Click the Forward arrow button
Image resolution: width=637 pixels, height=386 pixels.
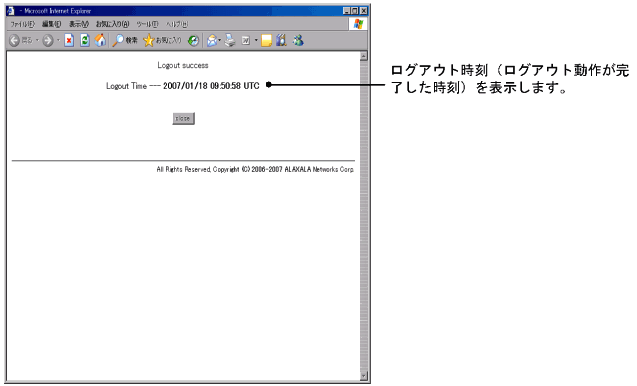pos(48,40)
